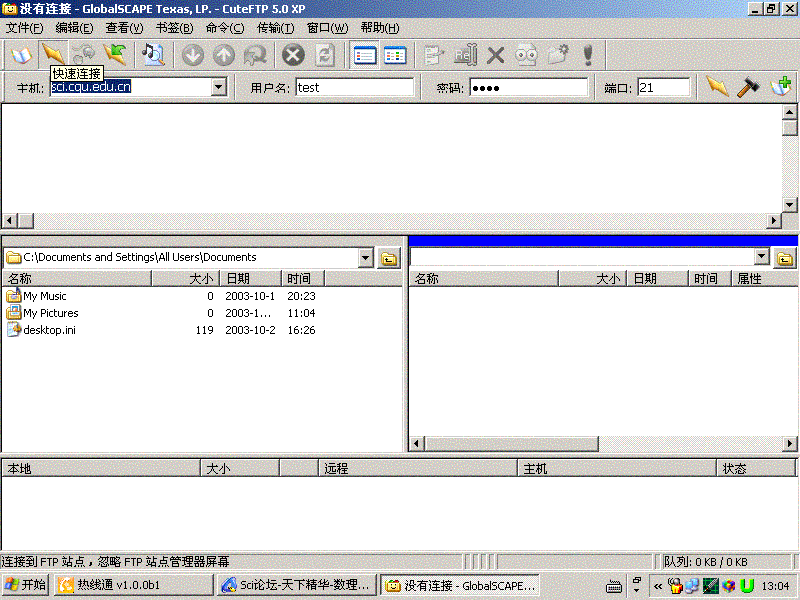Sort local files by 大小 column
The image size is (800, 600).
click(x=186, y=279)
